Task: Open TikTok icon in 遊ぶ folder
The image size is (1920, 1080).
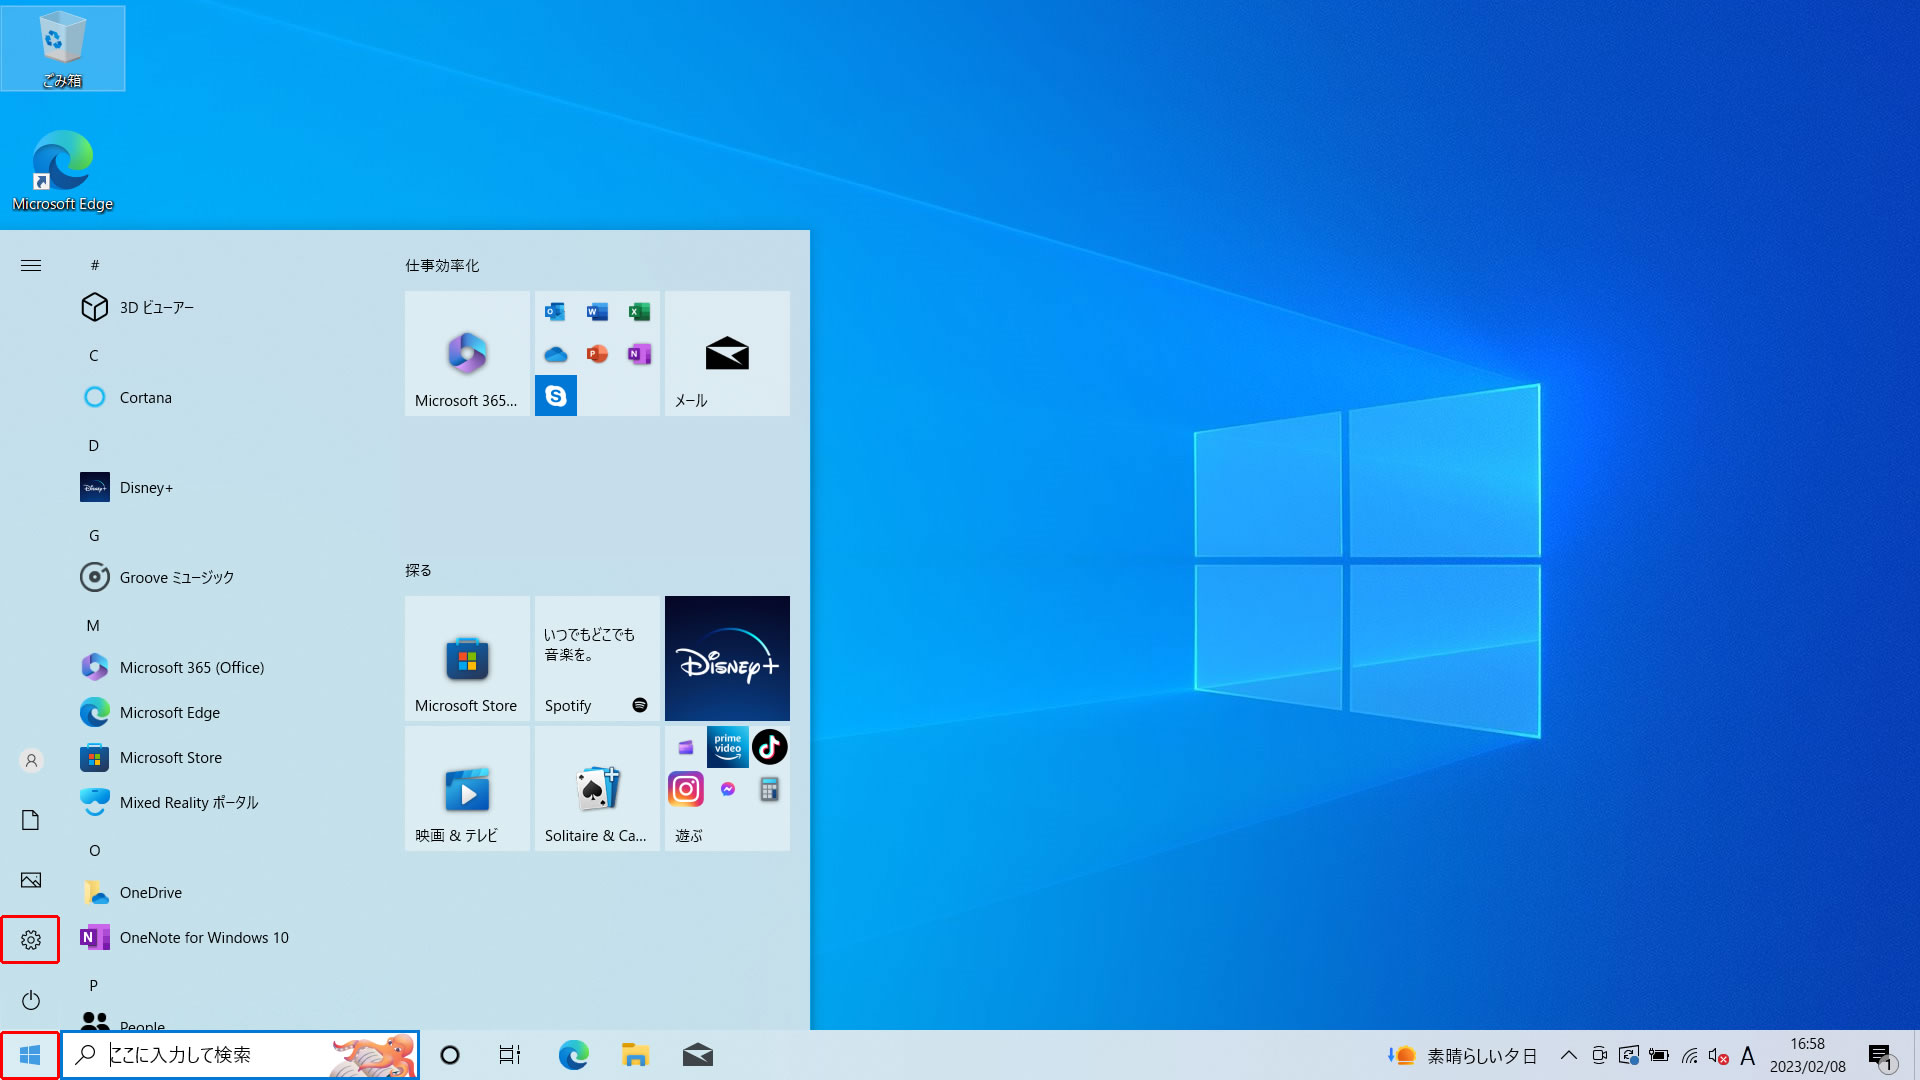Action: (x=769, y=747)
